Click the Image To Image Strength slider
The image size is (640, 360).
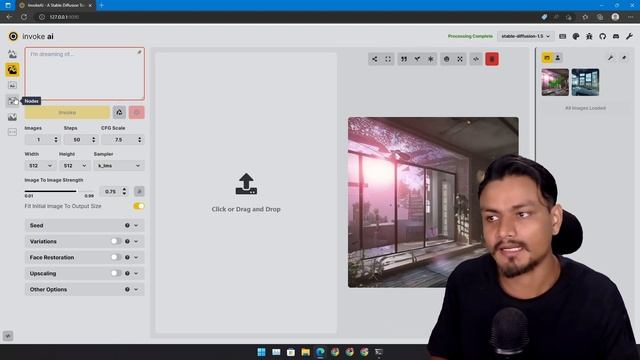59,191
